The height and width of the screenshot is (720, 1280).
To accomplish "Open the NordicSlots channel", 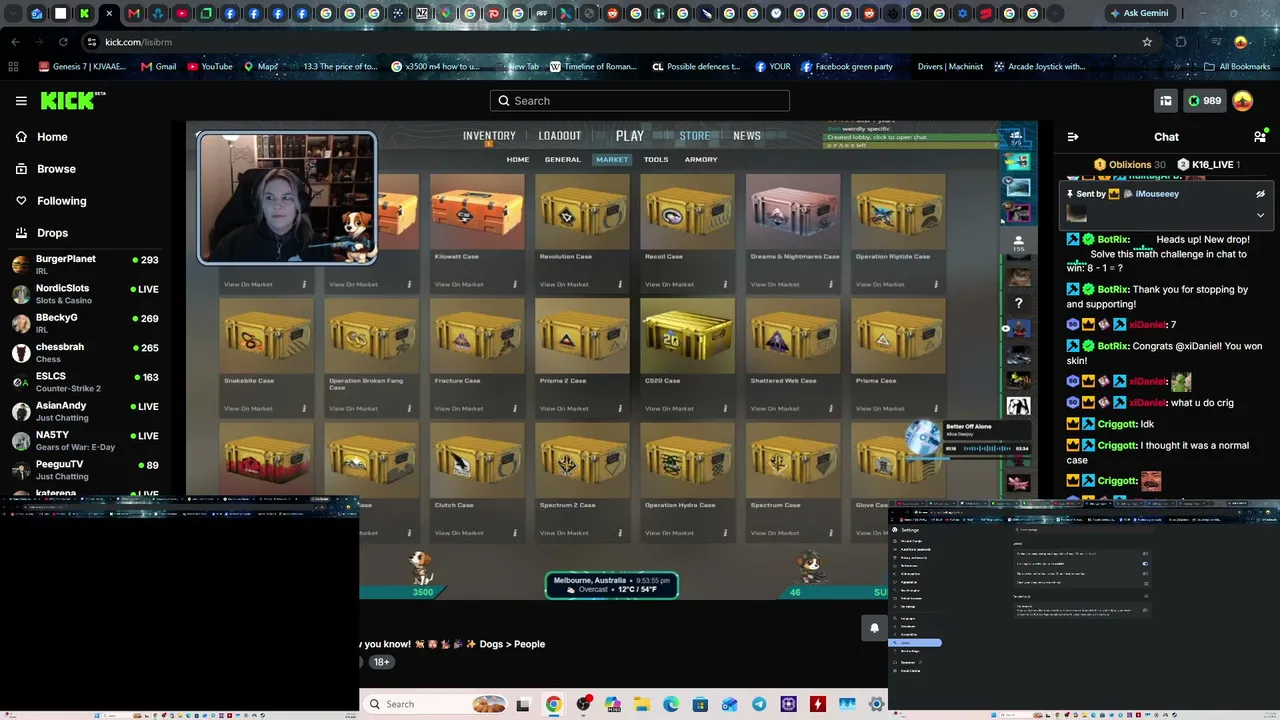I will [85, 294].
